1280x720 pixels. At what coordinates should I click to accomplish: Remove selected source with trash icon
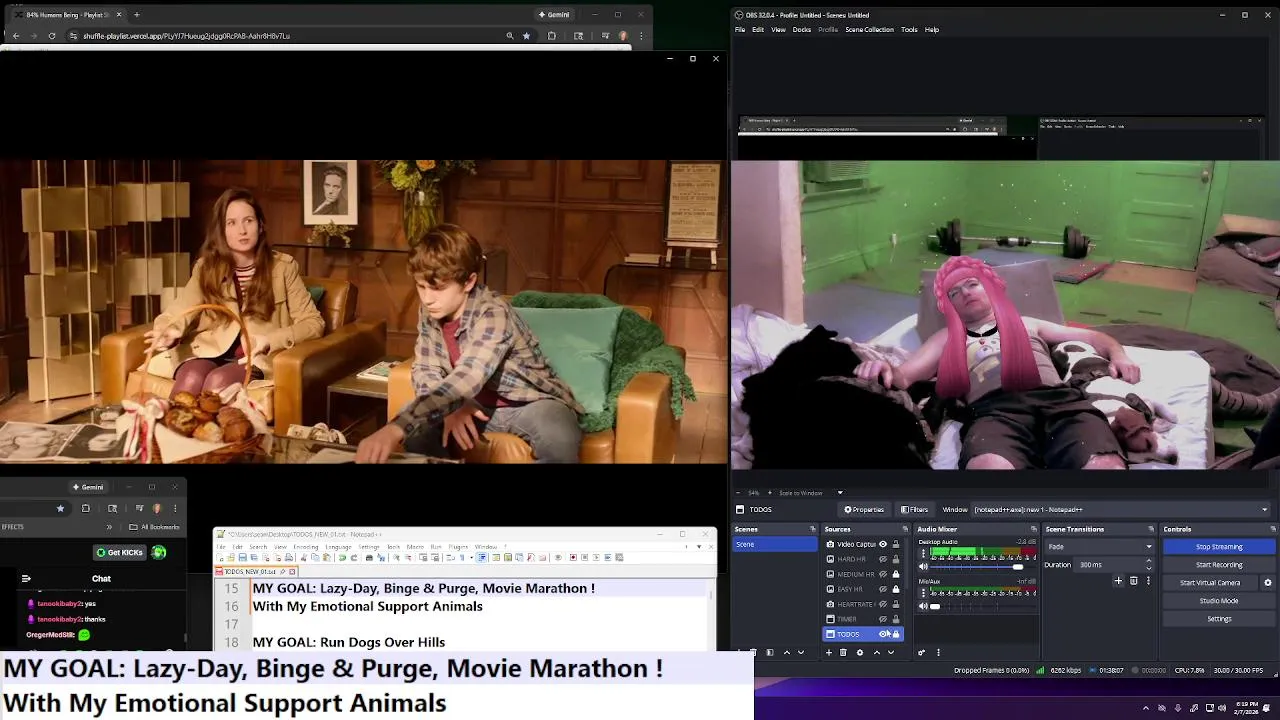843,653
